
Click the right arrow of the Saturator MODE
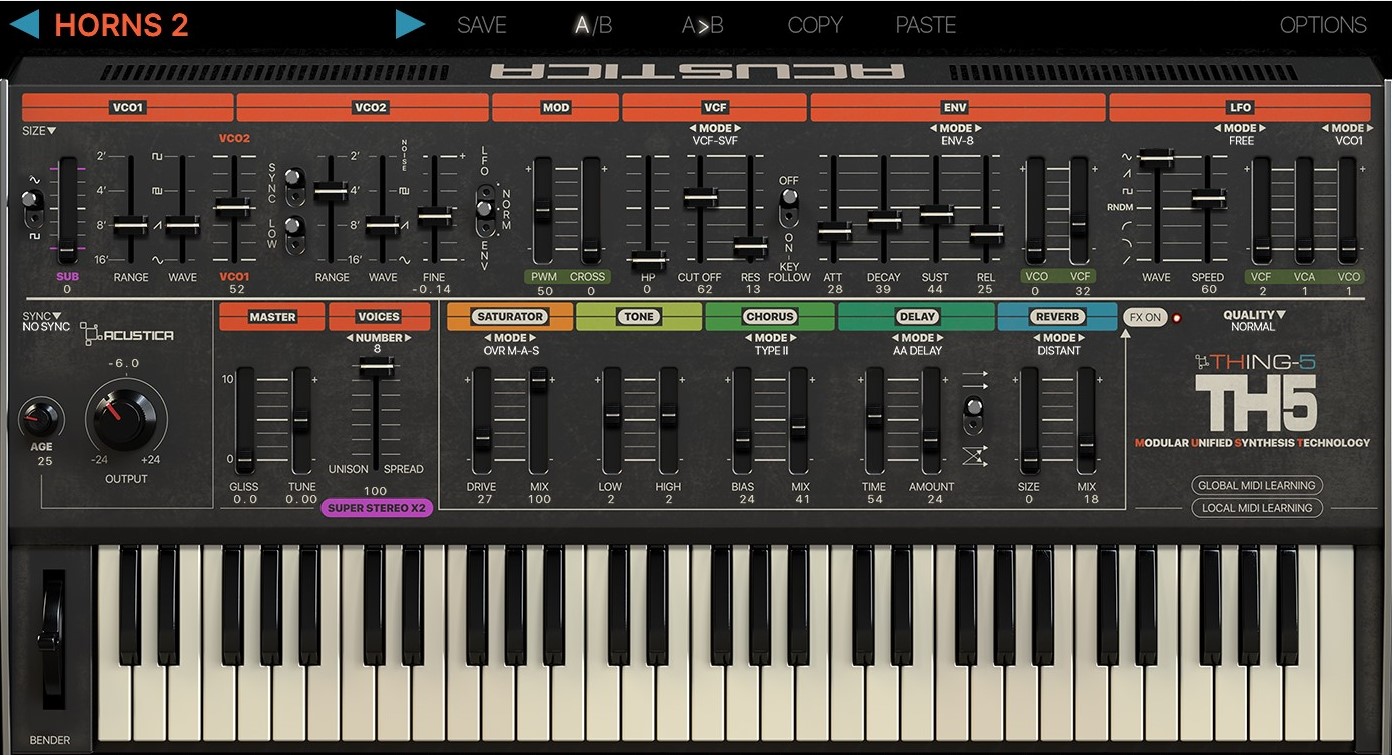point(533,338)
